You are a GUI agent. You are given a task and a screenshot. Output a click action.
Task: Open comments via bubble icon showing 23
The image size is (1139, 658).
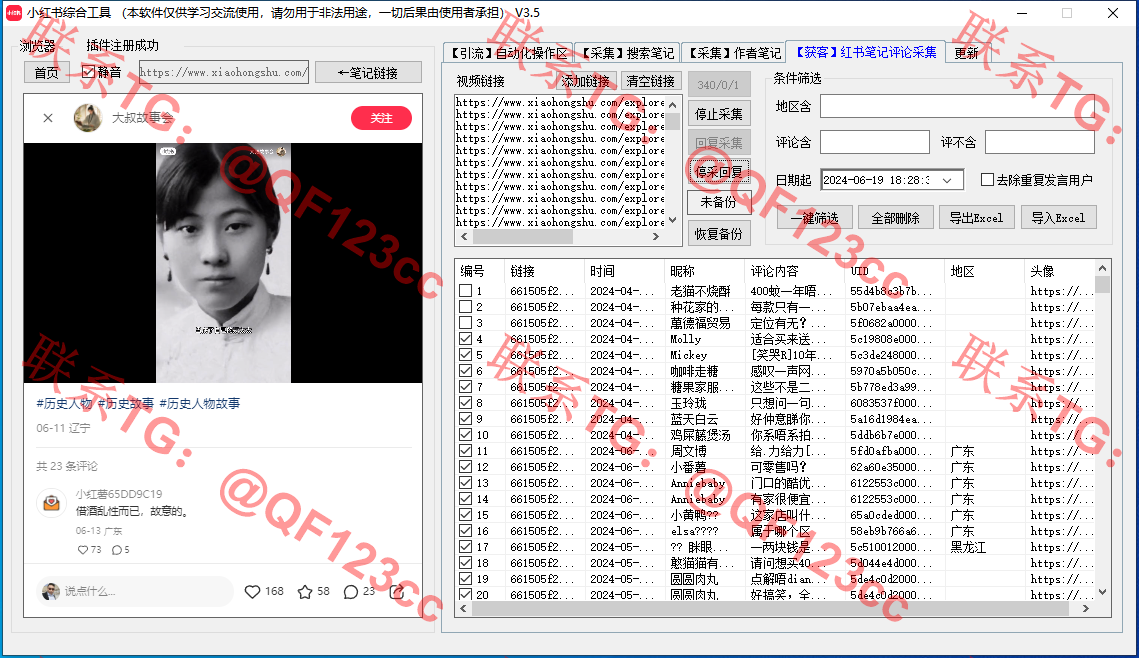(x=351, y=592)
